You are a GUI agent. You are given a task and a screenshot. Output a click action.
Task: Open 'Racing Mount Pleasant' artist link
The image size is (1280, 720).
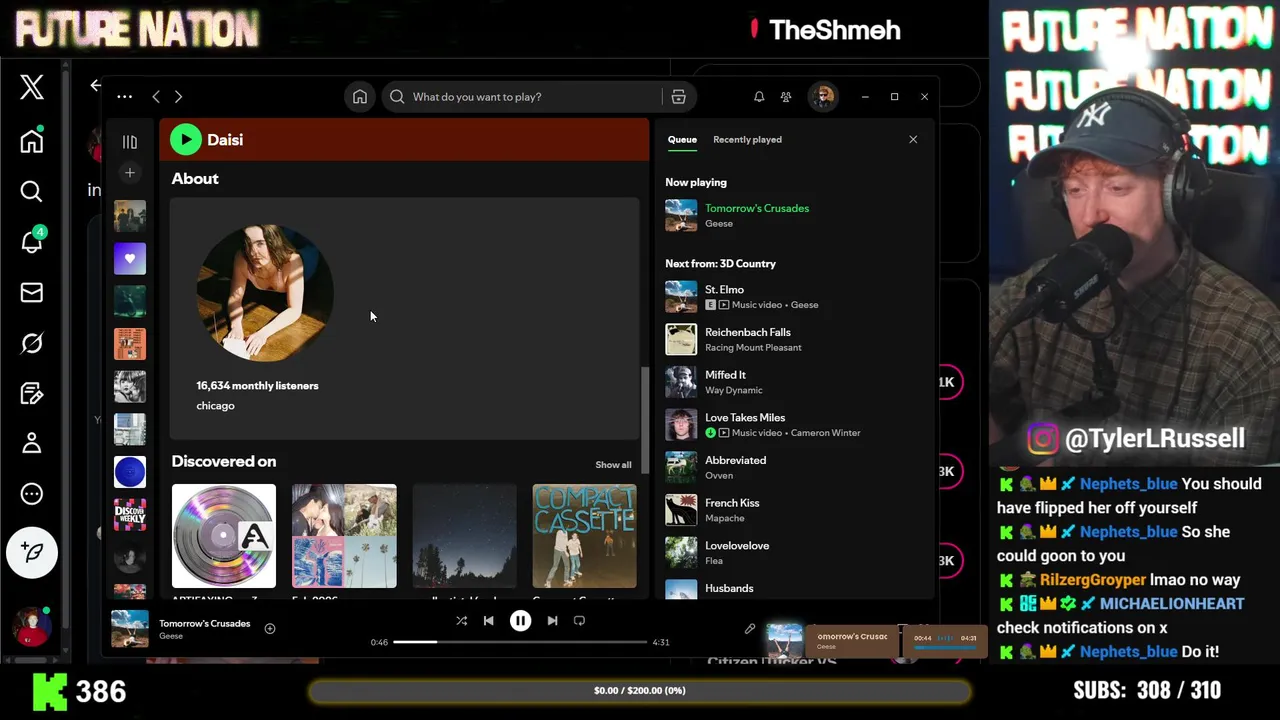753,348
